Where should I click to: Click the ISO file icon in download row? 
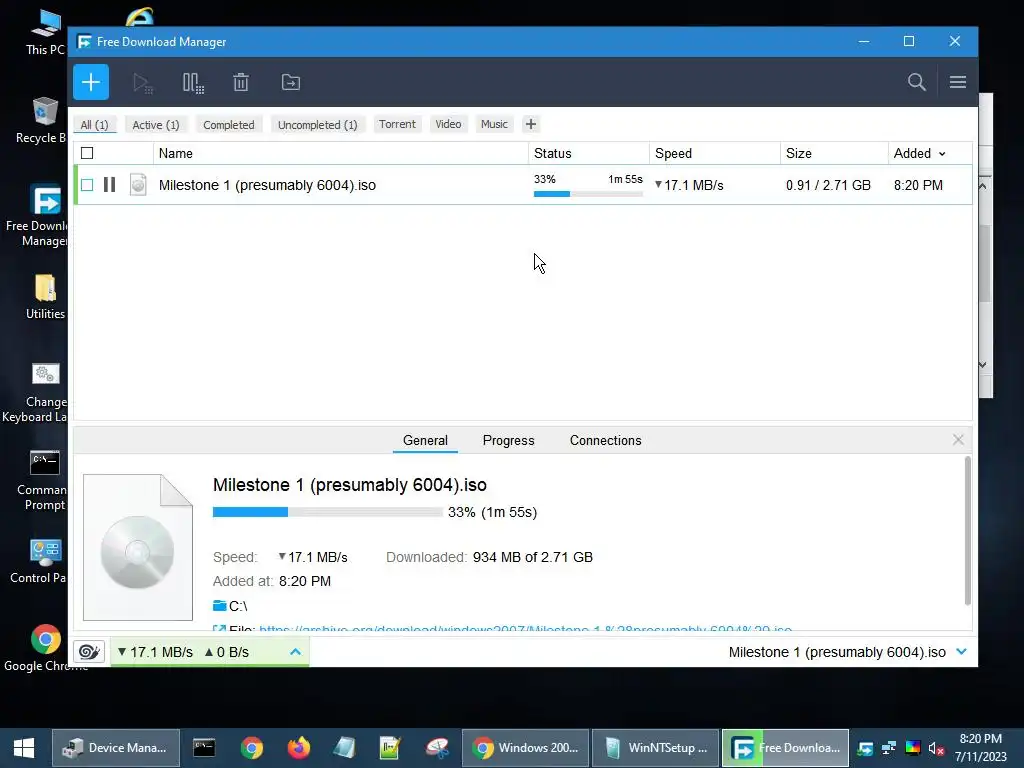138,185
